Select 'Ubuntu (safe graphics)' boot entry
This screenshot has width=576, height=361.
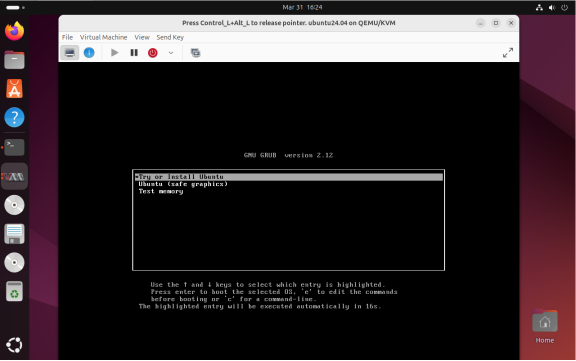click(289, 184)
